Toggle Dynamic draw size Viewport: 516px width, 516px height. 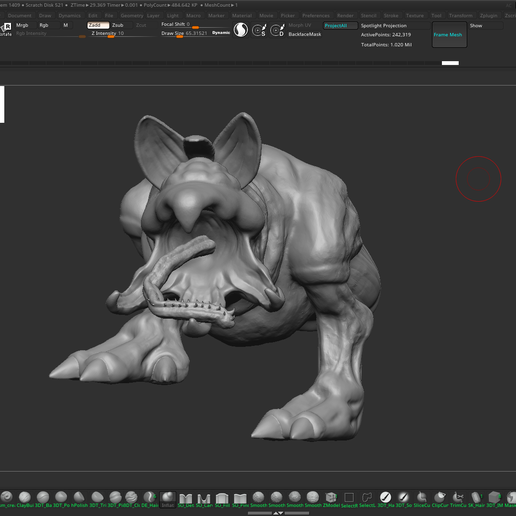coord(221,33)
